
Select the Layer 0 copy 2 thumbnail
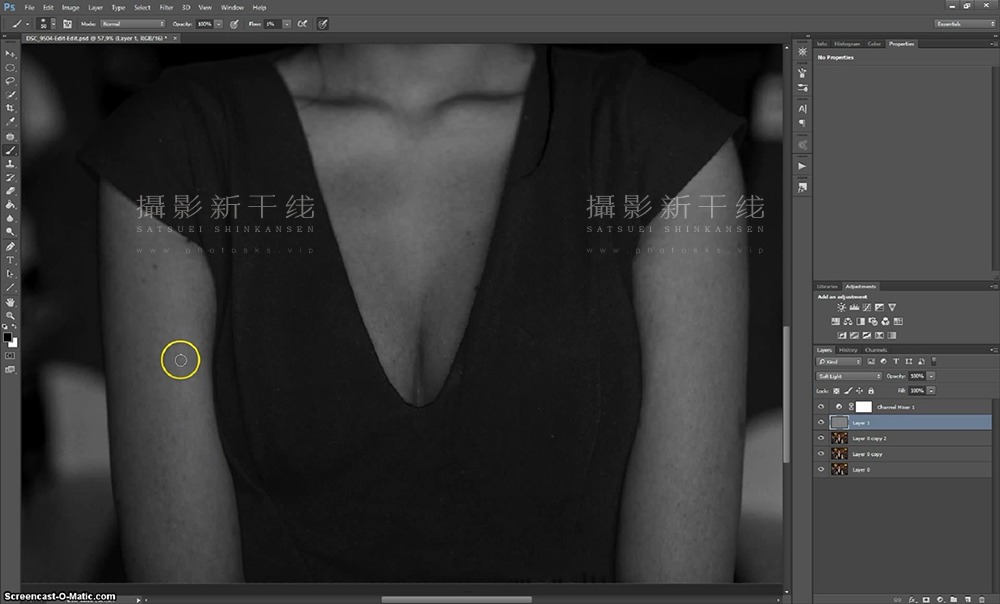point(839,438)
